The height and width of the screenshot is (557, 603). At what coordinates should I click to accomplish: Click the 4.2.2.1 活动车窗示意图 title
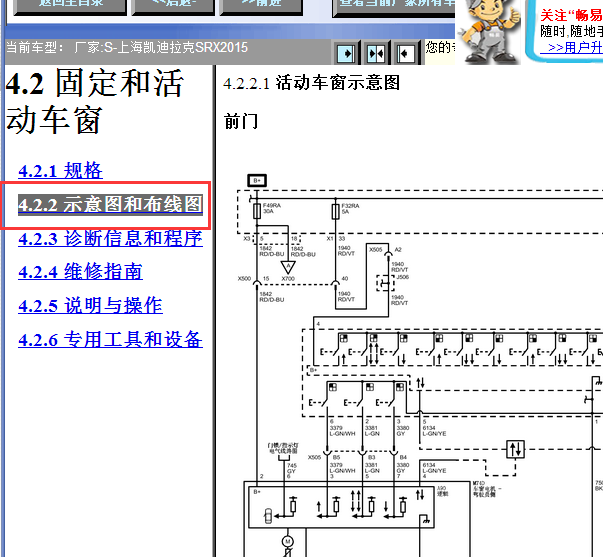(x=311, y=83)
